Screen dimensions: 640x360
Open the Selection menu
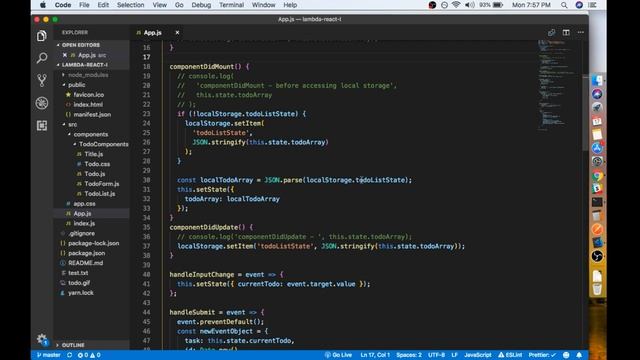(130, 5)
